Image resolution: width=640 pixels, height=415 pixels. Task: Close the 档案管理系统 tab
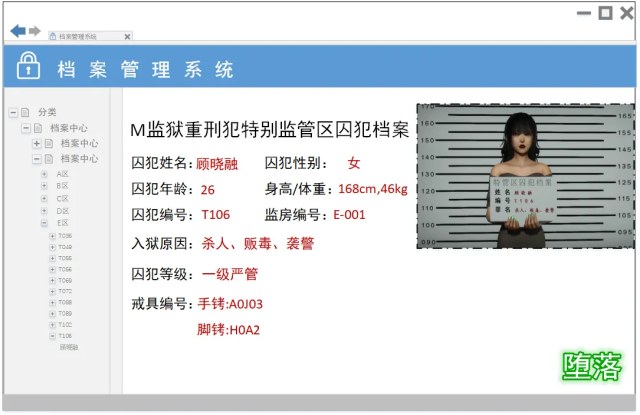[x=127, y=36]
